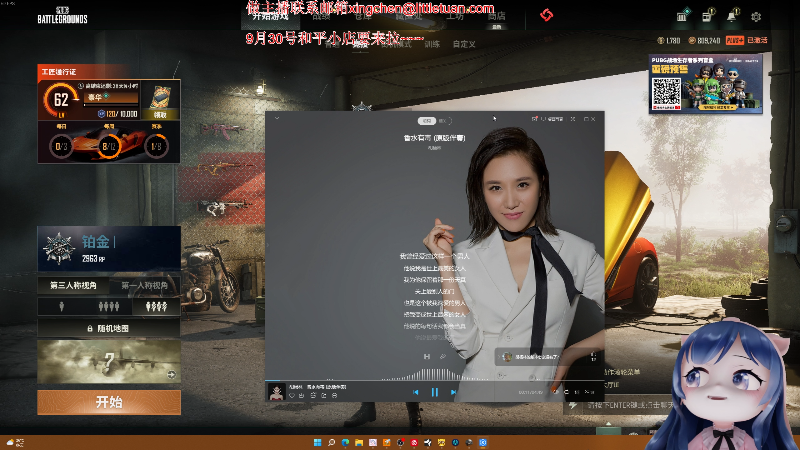This screenshot has width=800, height=450.
Task: Click the red swirl icon in top bar
Action: [546, 15]
